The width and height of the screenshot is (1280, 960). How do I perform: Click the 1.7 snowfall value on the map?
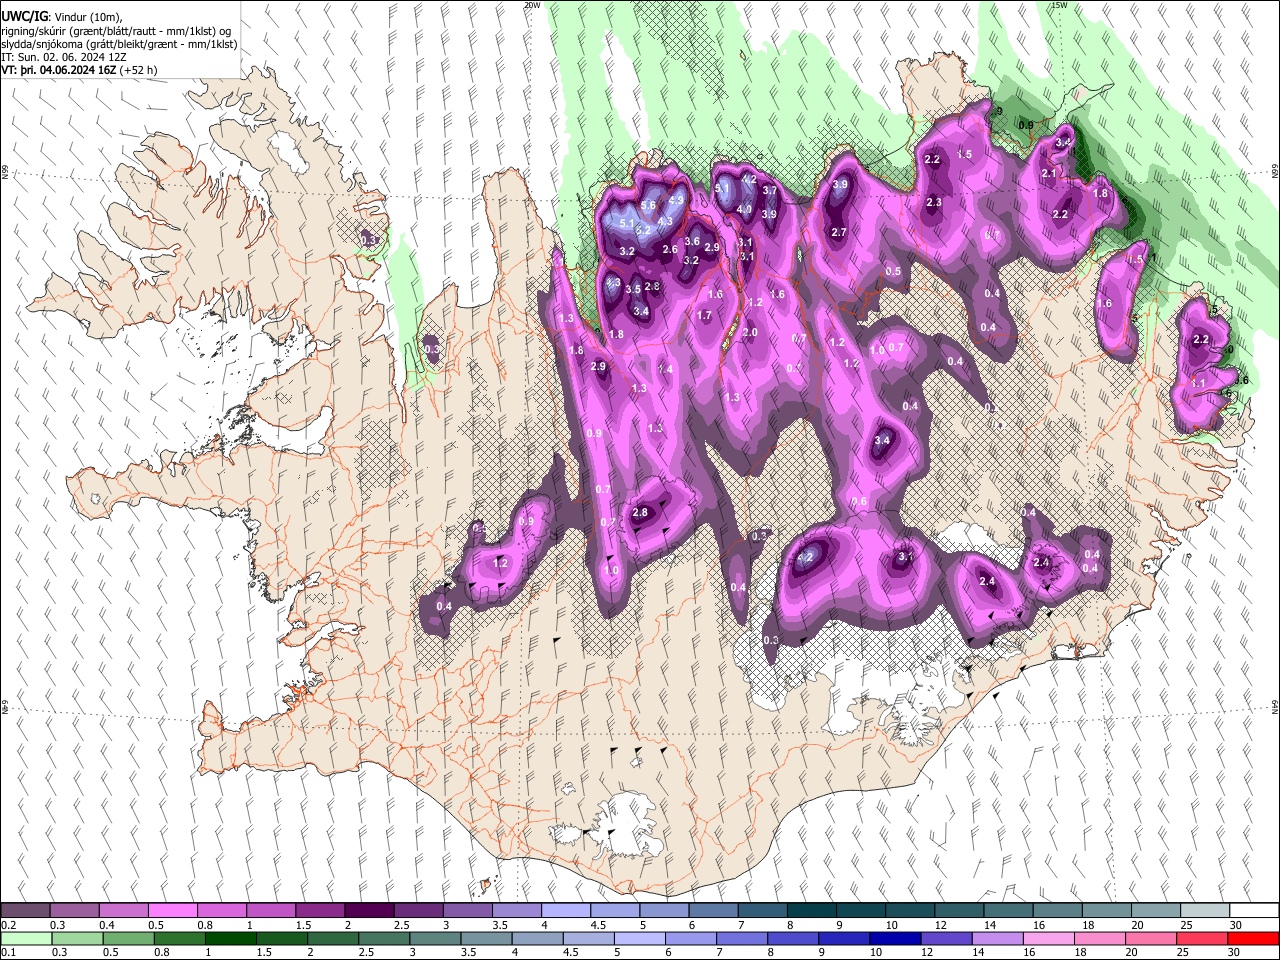(x=704, y=315)
